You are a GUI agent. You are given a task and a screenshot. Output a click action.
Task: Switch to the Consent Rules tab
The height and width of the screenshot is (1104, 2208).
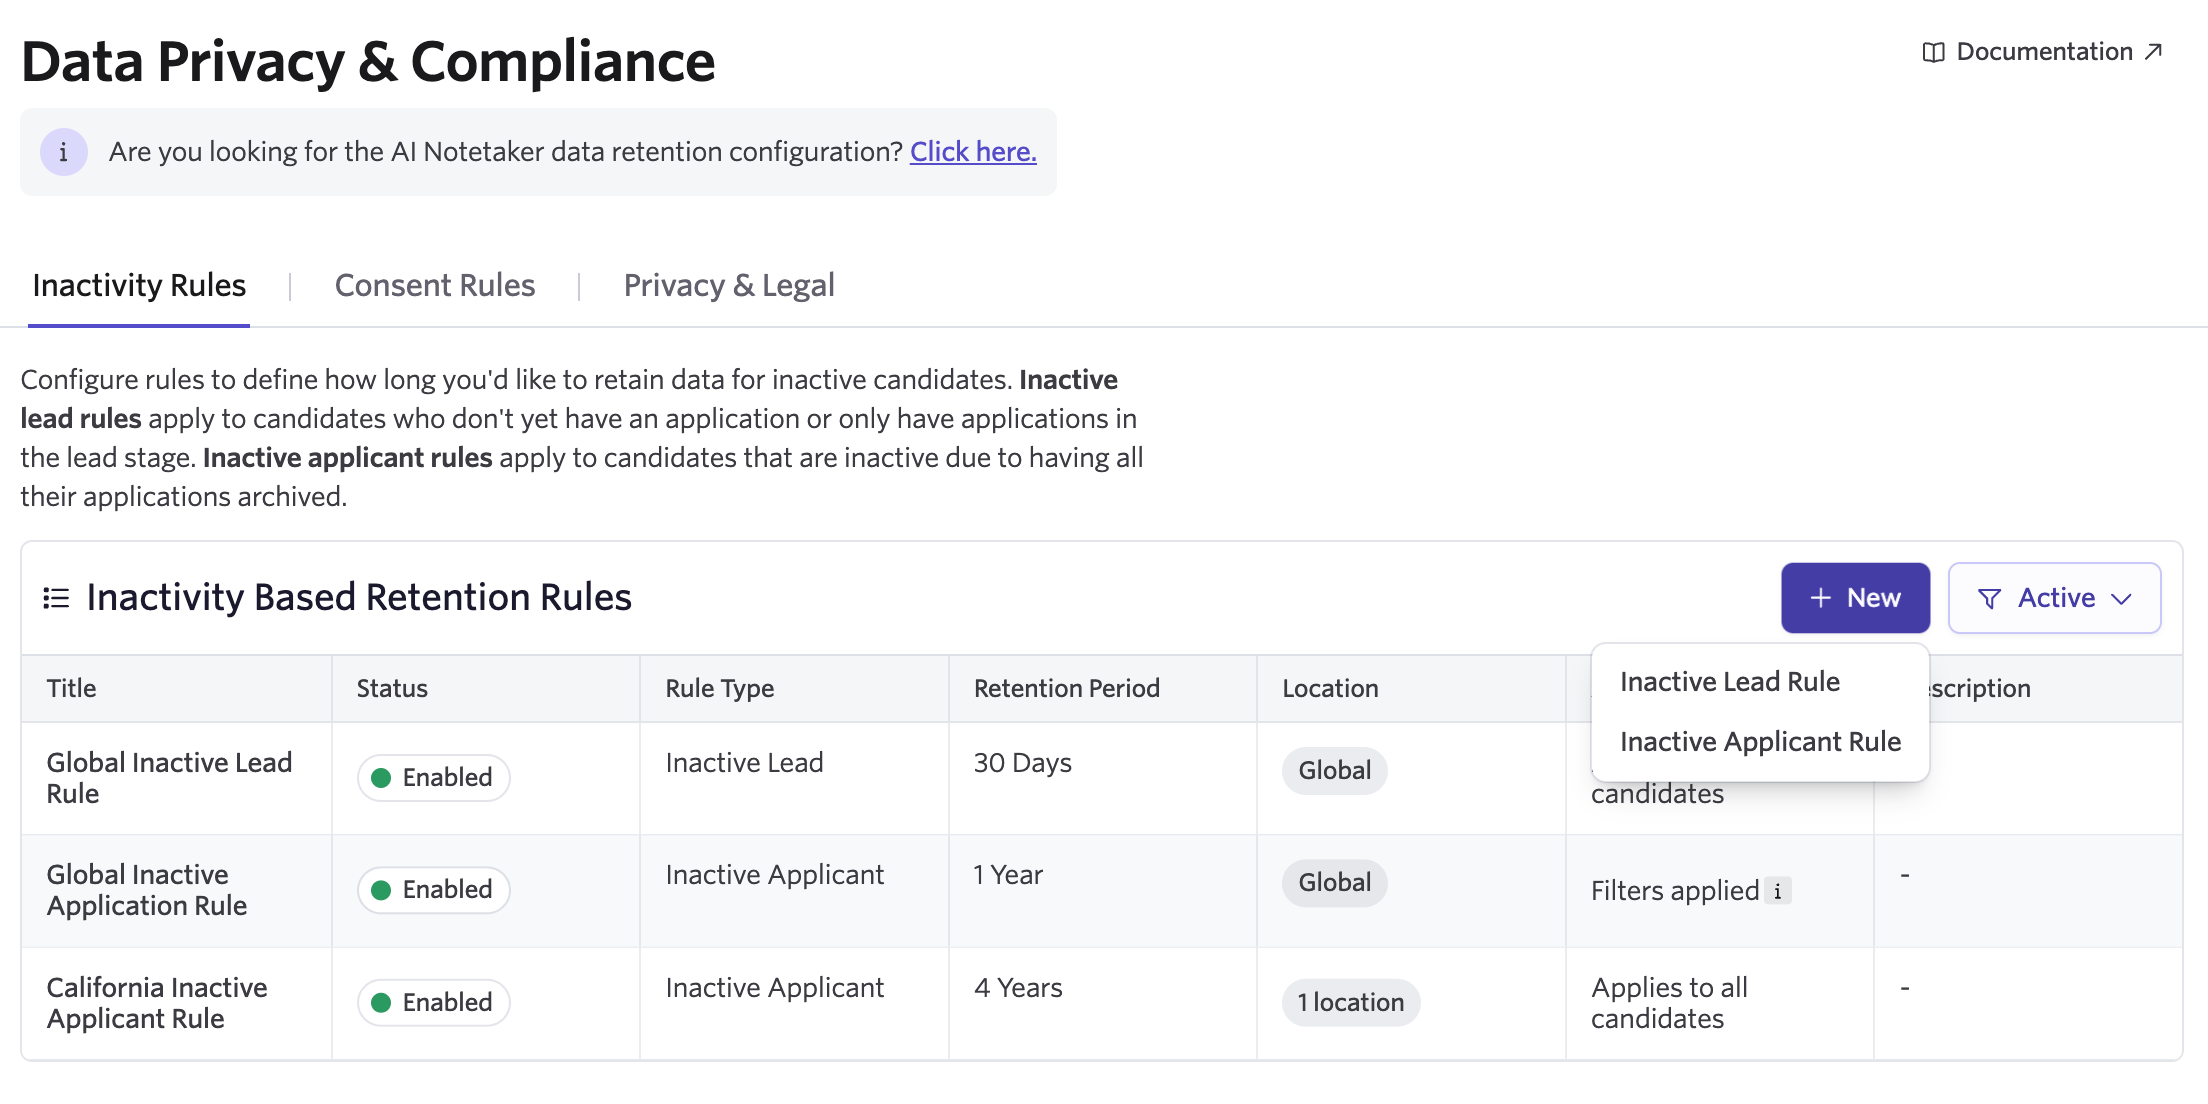(x=435, y=286)
